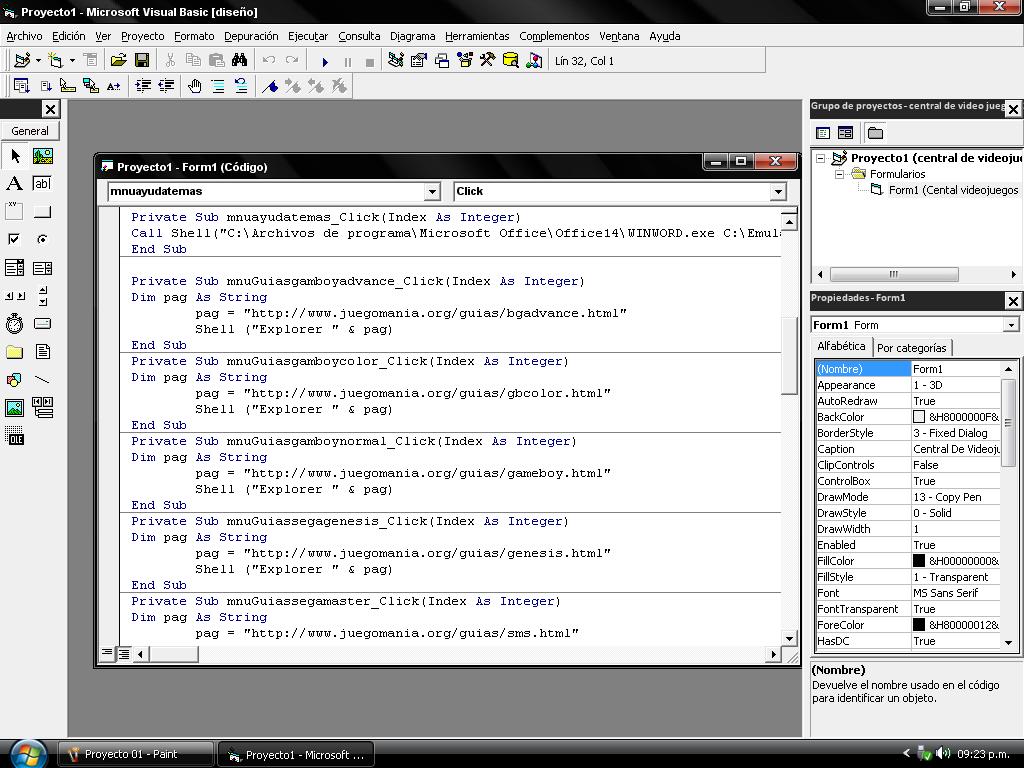1024x768 pixels.
Task: Show the Toolbox using hammer-wrench icon
Action: pos(488,61)
